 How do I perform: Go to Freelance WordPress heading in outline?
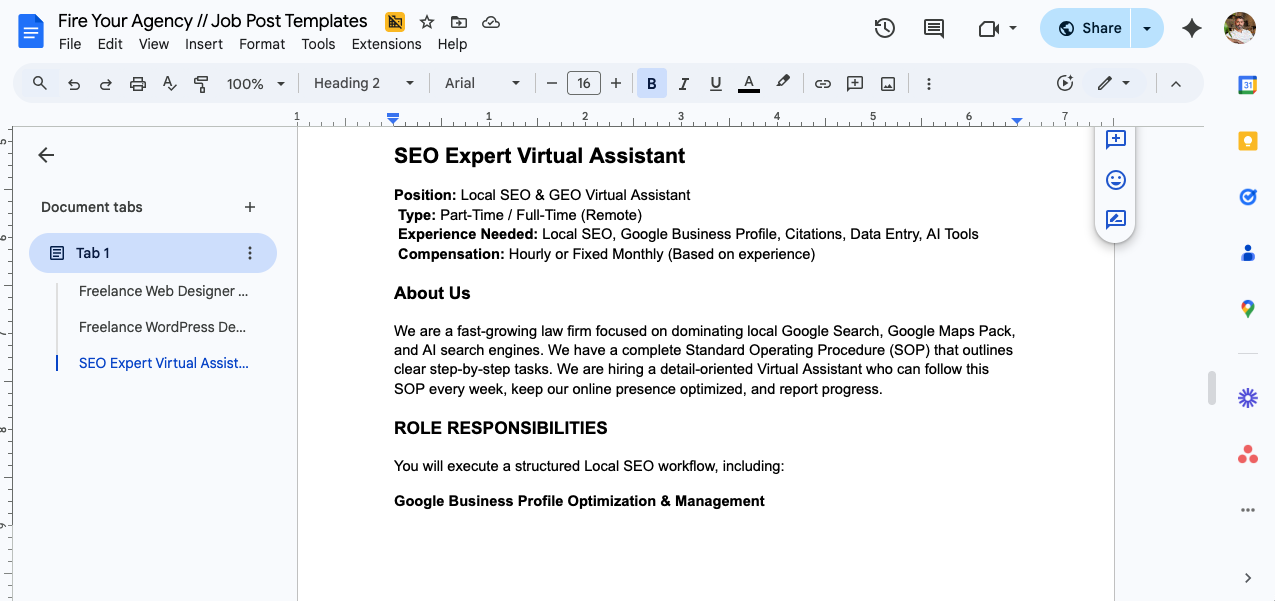pos(162,327)
